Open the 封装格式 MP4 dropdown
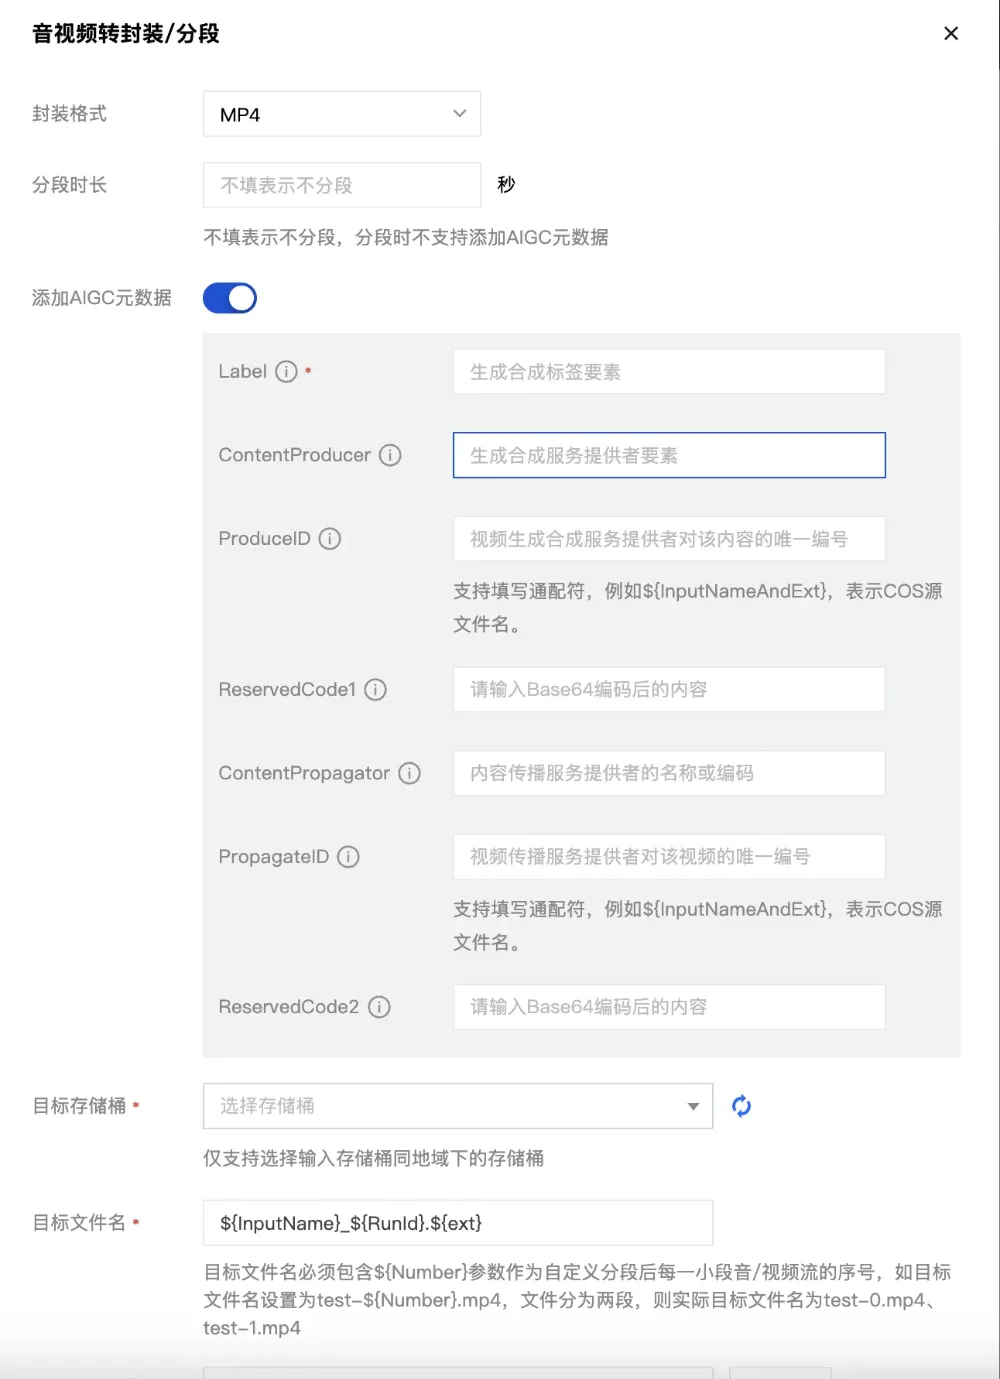The height and width of the screenshot is (1379, 1000). 341,114
